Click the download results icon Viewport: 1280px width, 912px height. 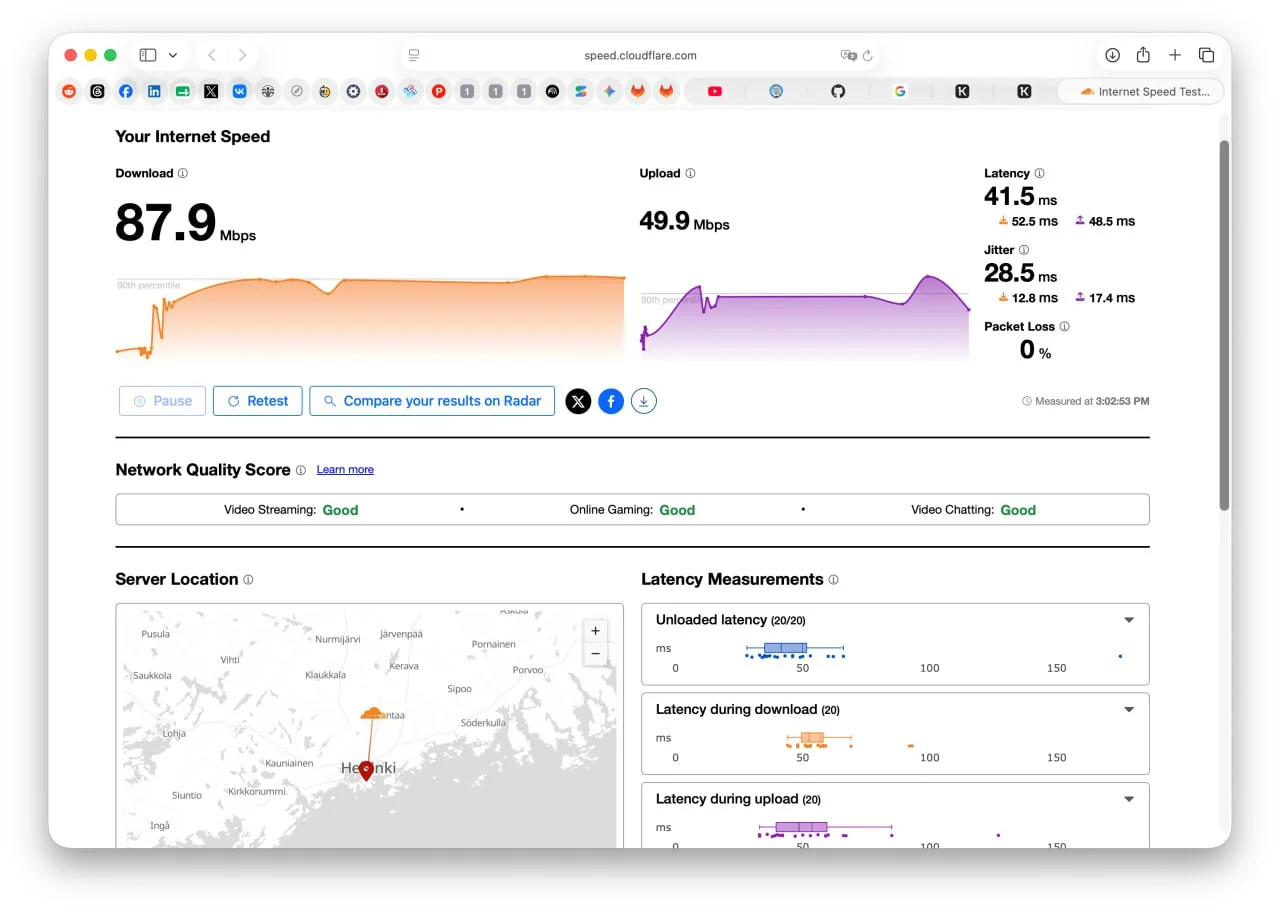point(644,401)
